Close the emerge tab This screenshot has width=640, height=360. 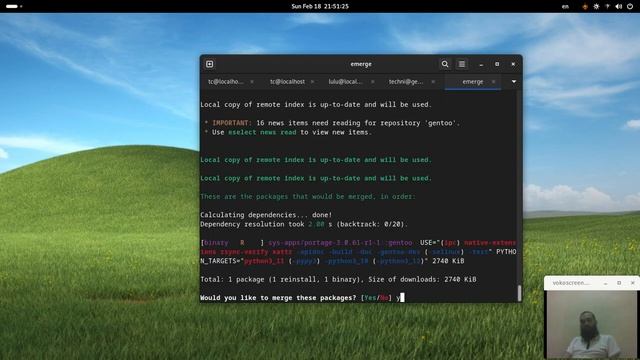493,82
